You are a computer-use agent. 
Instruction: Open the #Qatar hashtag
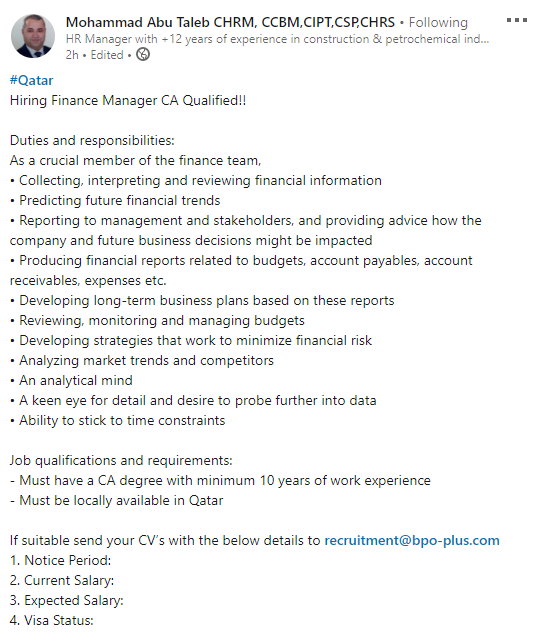(32, 80)
